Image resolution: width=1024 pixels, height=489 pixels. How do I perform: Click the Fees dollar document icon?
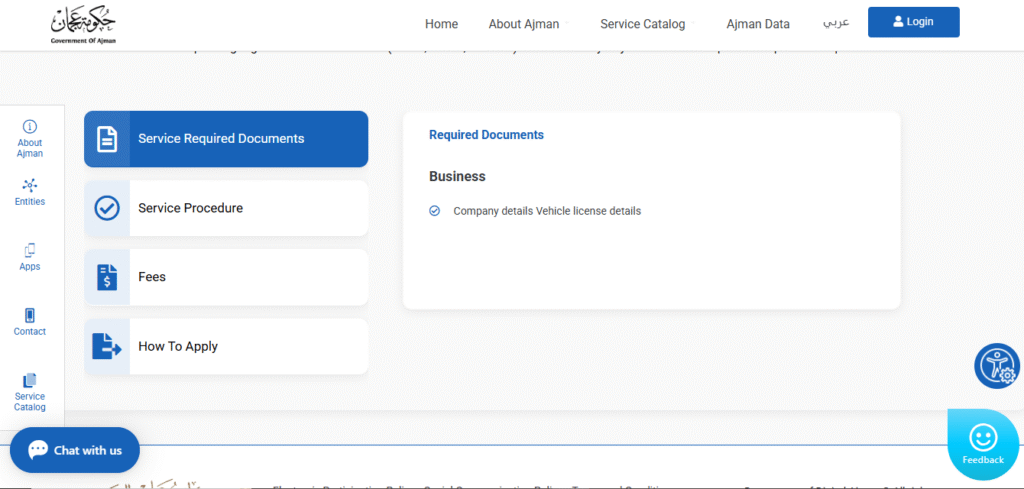(x=107, y=277)
